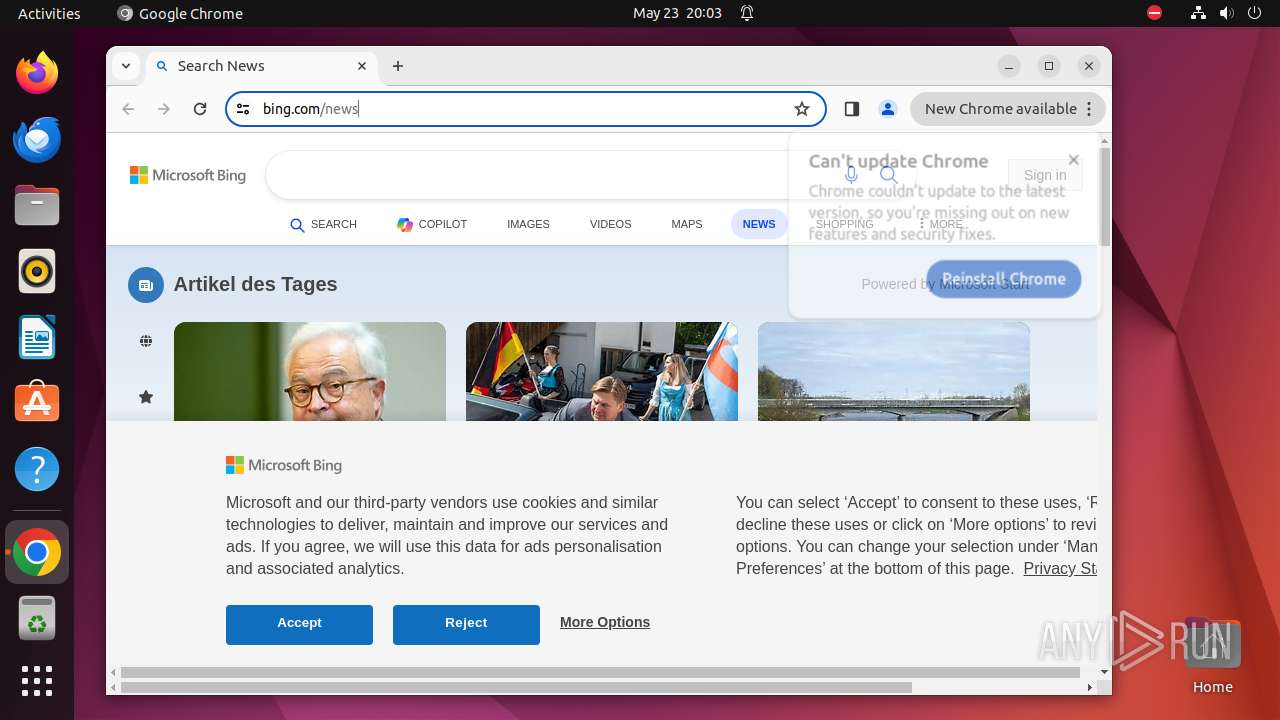Open the news card with bridge
Screen dimensions: 1280x720
coord(894,371)
